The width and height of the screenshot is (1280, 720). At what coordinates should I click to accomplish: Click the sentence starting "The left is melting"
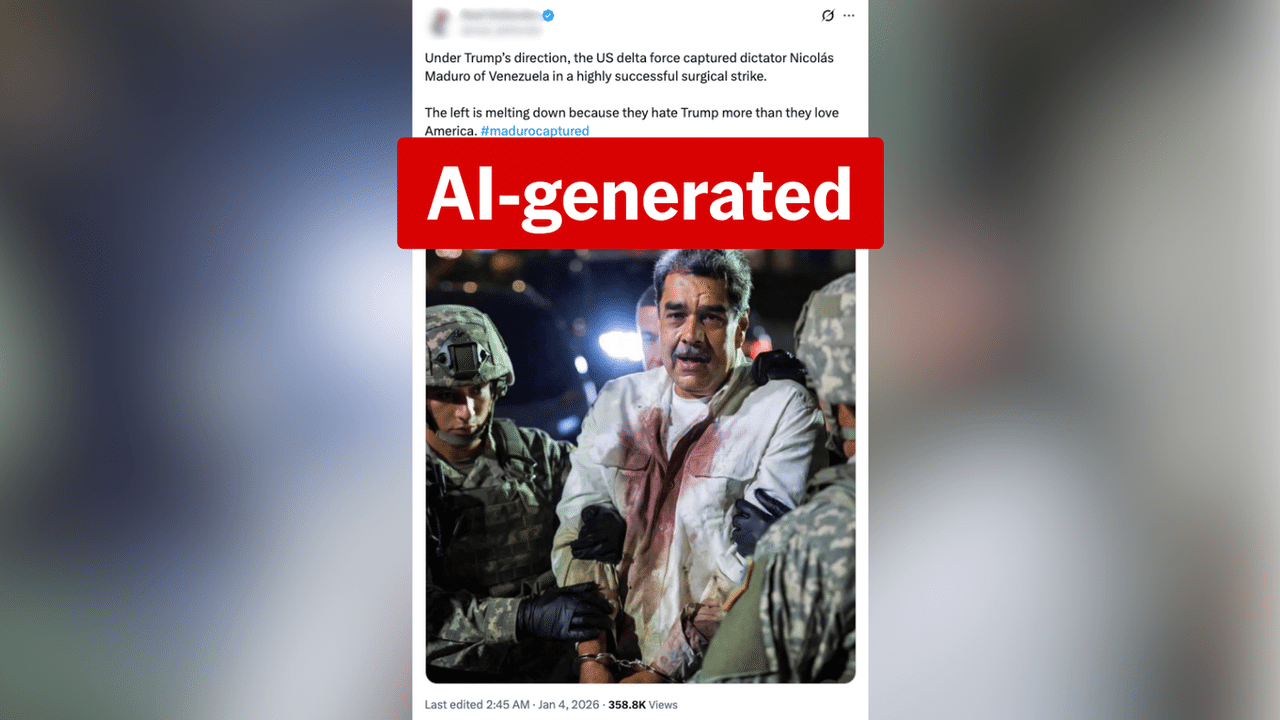point(631,122)
